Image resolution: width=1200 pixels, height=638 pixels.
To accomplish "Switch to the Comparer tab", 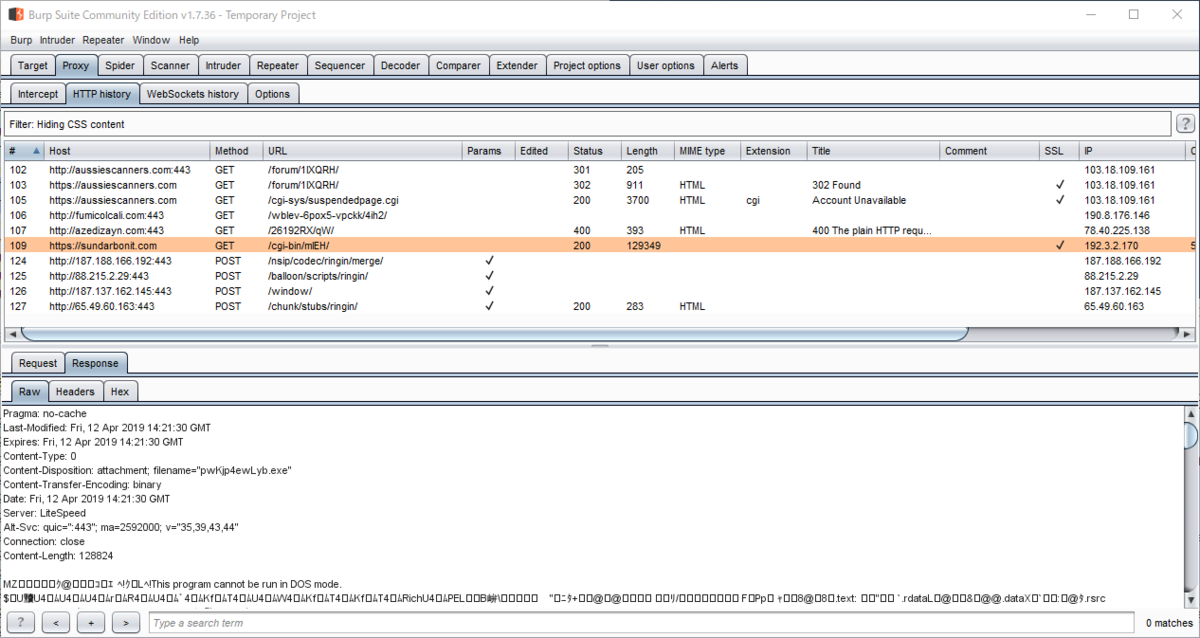I will [x=458, y=65].
